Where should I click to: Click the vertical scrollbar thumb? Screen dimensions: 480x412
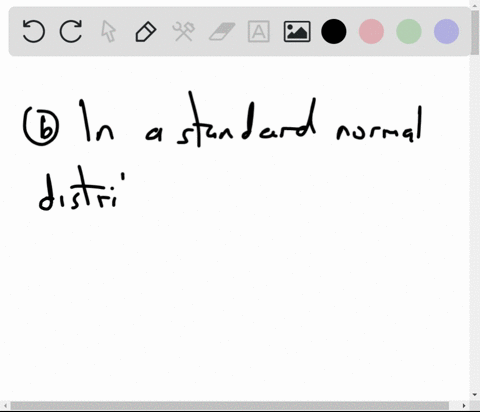[x=475, y=32]
